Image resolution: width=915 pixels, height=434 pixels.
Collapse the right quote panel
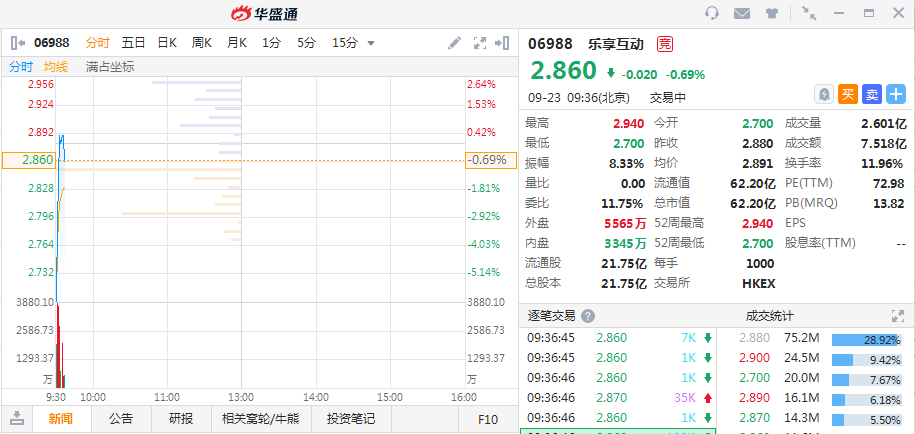(502, 43)
